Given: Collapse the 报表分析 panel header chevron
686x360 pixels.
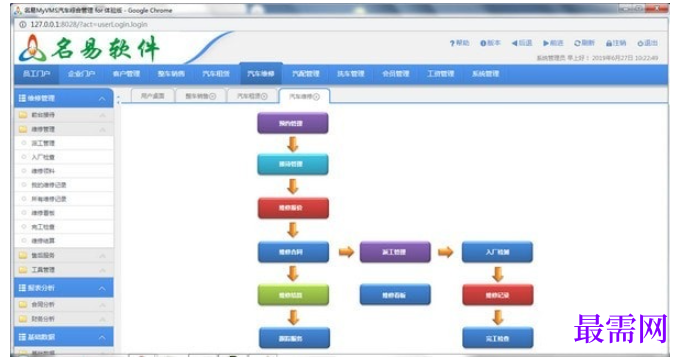Looking at the screenshot, I should point(102,288).
